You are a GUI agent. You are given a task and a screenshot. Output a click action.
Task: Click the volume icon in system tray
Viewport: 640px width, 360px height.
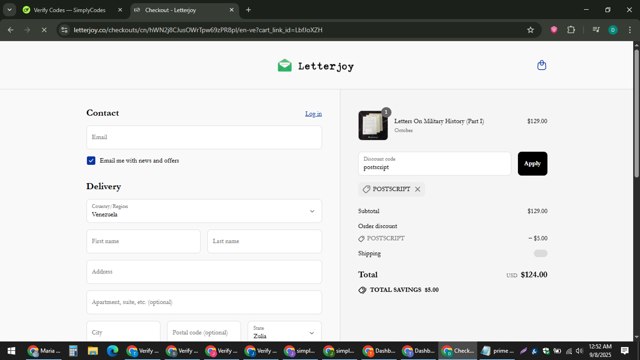tap(579, 351)
